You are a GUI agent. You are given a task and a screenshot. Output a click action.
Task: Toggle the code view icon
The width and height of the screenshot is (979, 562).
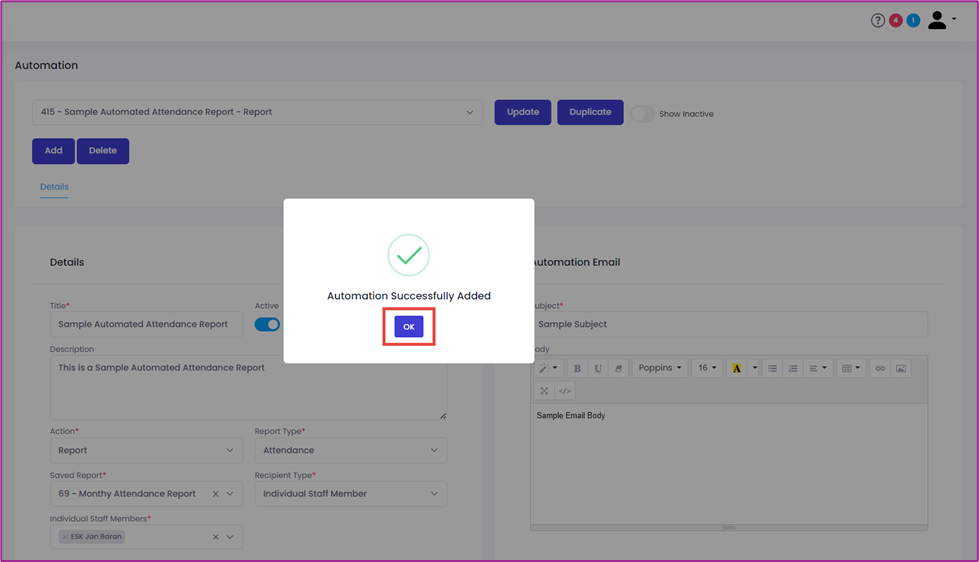pyautogui.click(x=565, y=391)
